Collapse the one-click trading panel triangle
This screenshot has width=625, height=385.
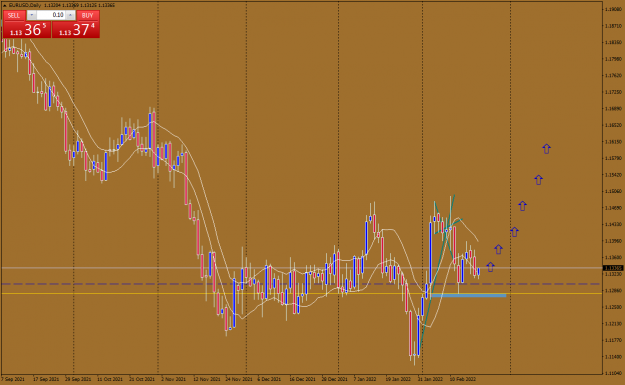tap(5, 5)
